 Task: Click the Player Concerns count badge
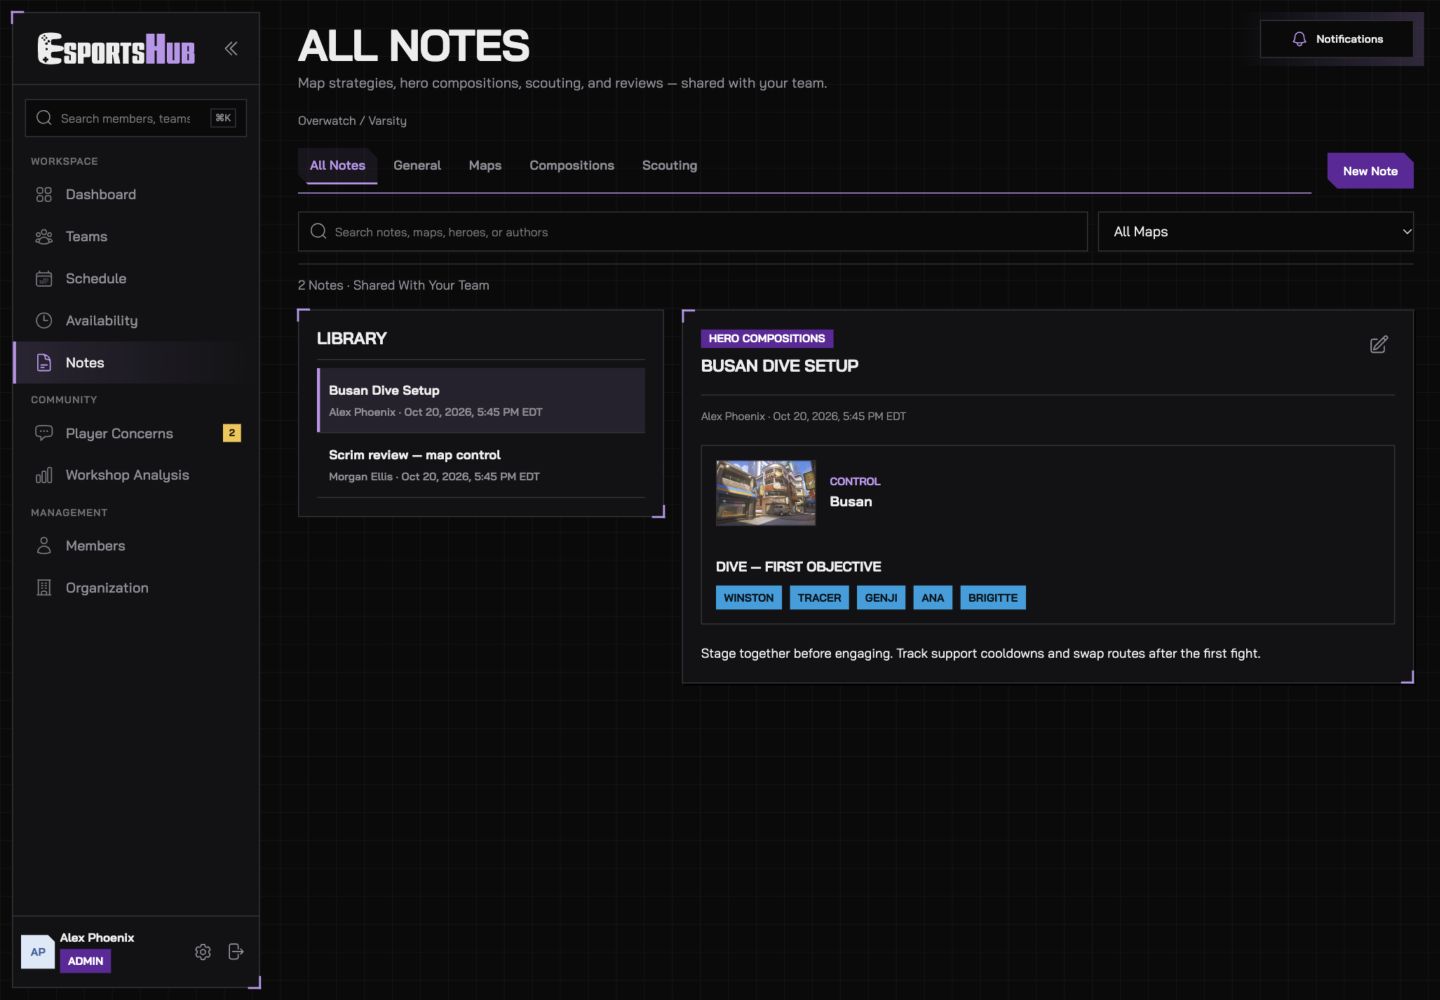(x=232, y=433)
